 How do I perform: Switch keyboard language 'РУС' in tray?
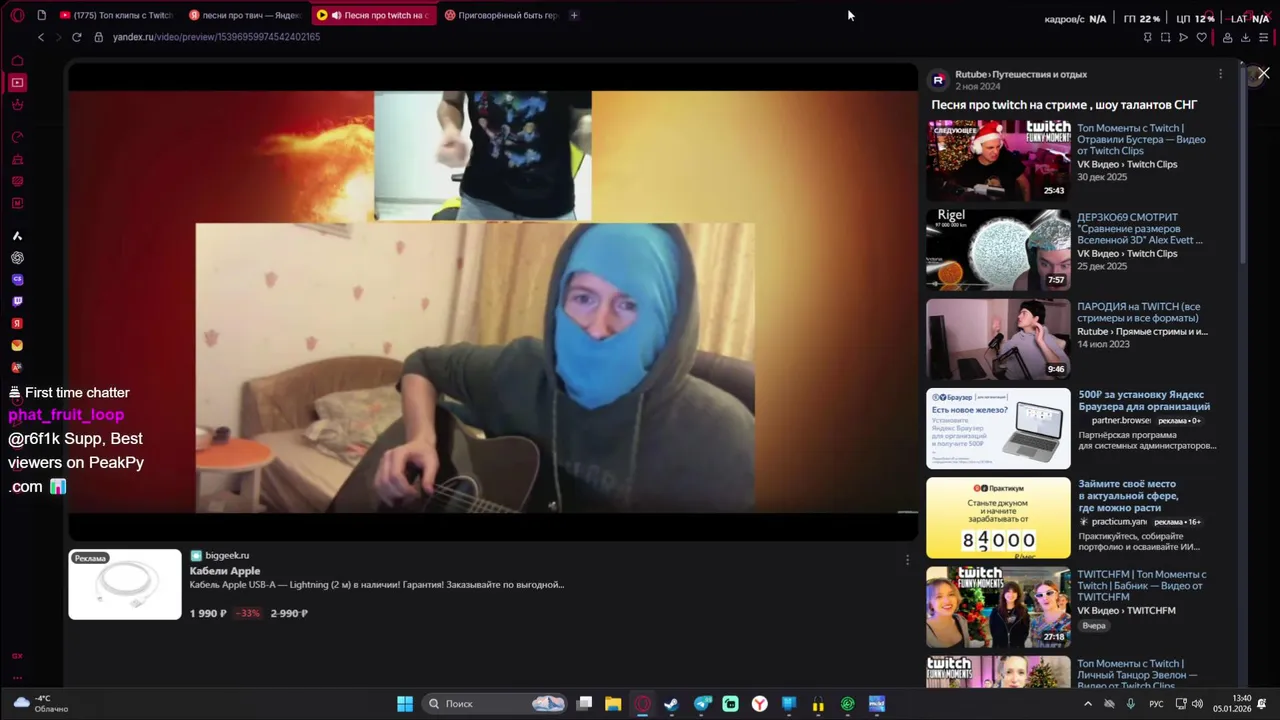coord(1156,704)
